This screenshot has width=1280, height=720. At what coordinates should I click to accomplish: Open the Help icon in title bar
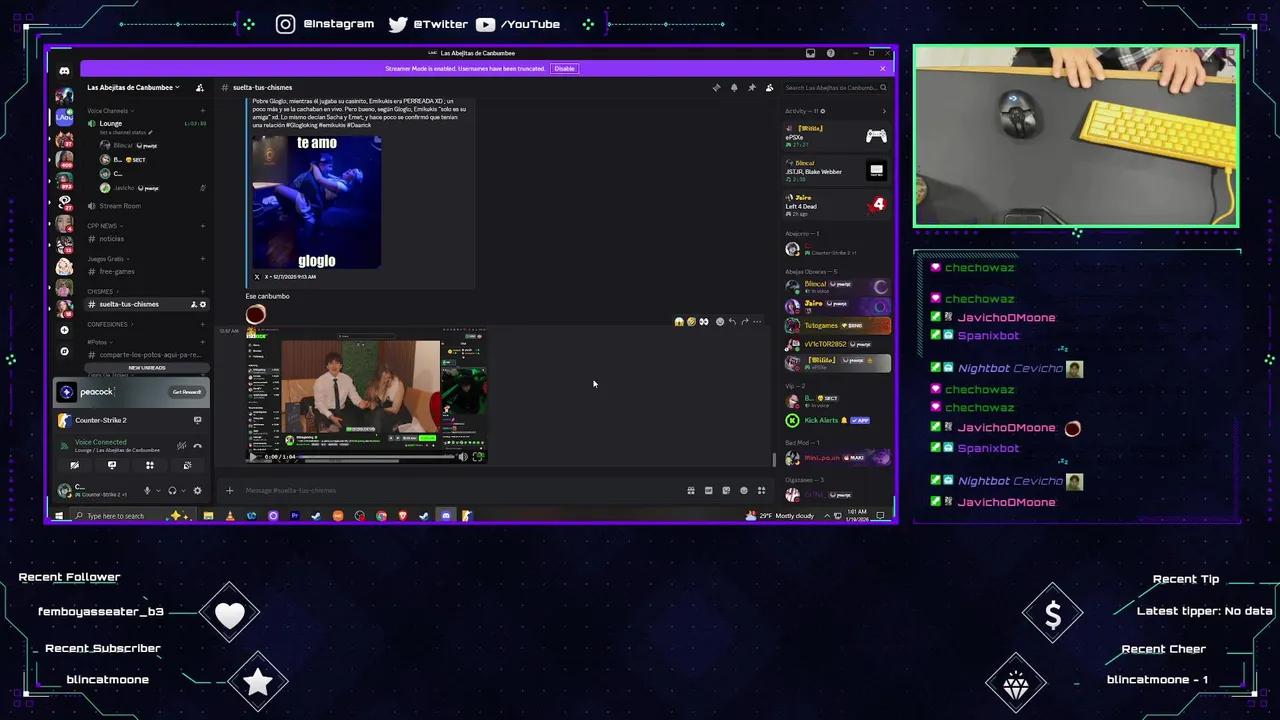click(830, 53)
